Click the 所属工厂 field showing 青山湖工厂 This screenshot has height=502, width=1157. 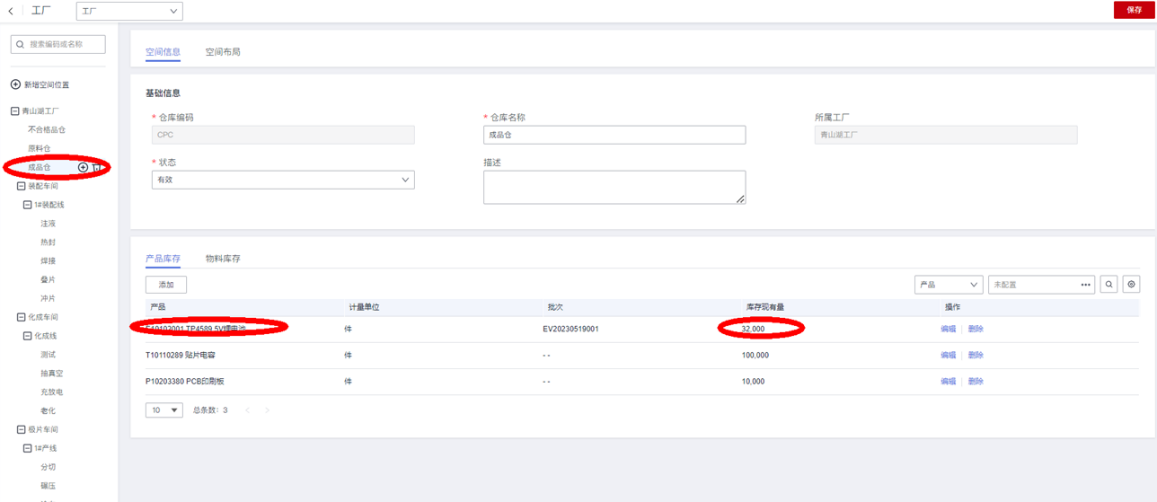click(x=946, y=134)
